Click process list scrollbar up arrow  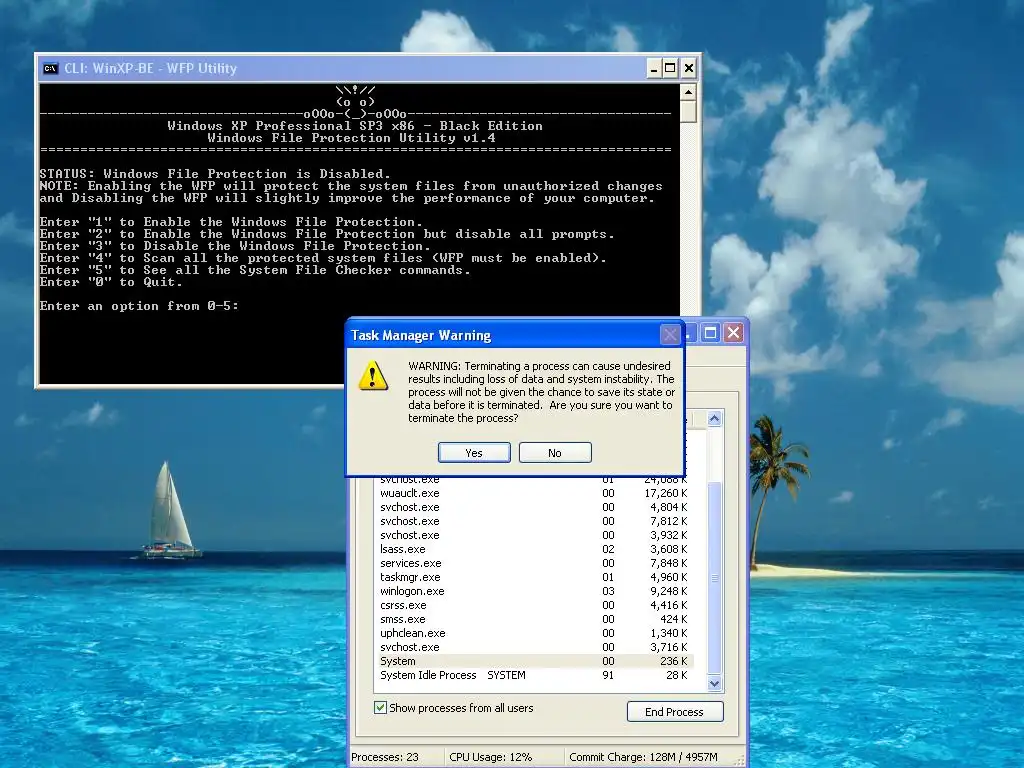tap(714, 419)
